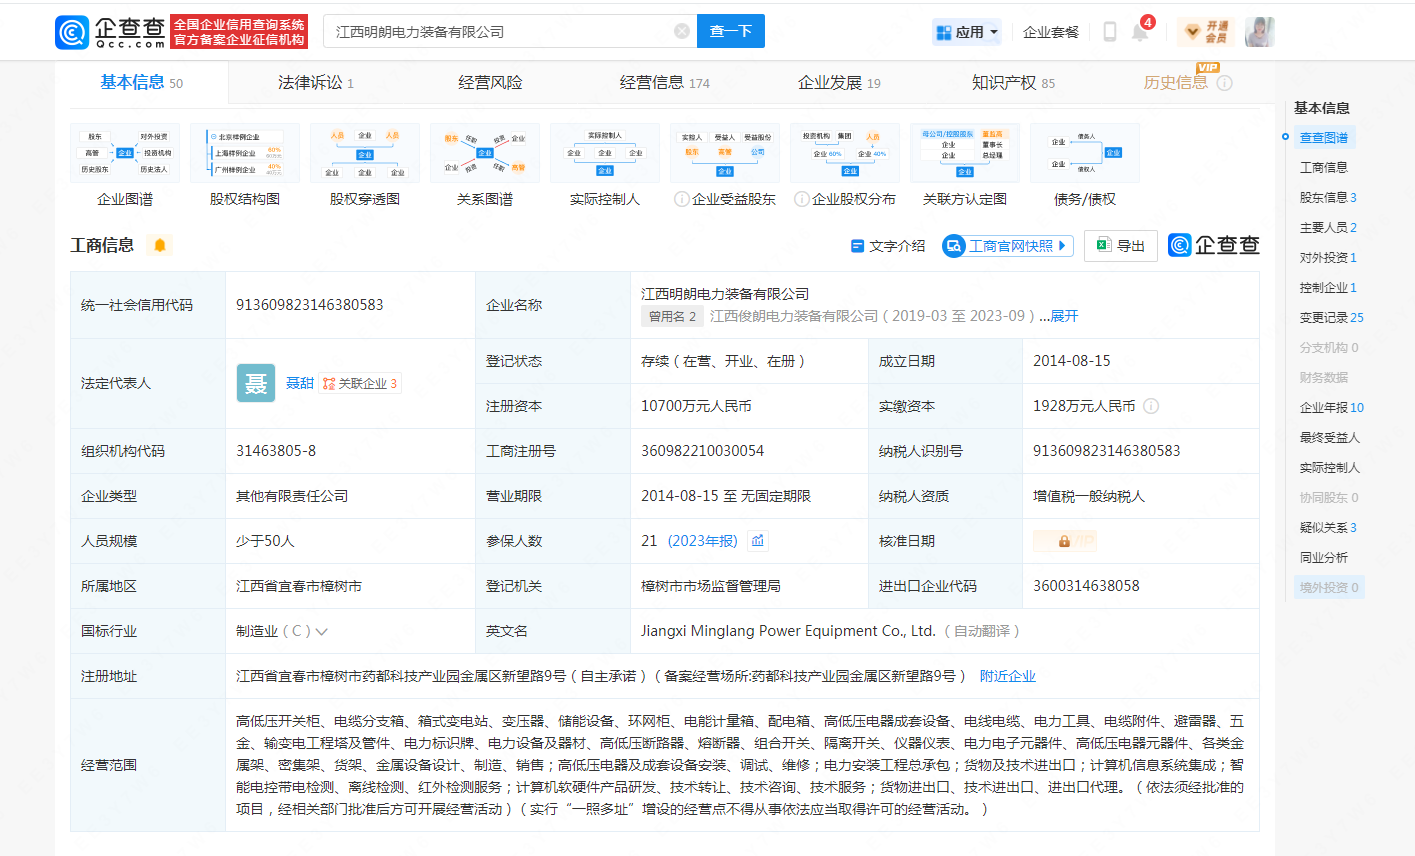1415x856 pixels.
Task: Click the 全国企业信用查询系统 red banner
Action: click(x=239, y=32)
